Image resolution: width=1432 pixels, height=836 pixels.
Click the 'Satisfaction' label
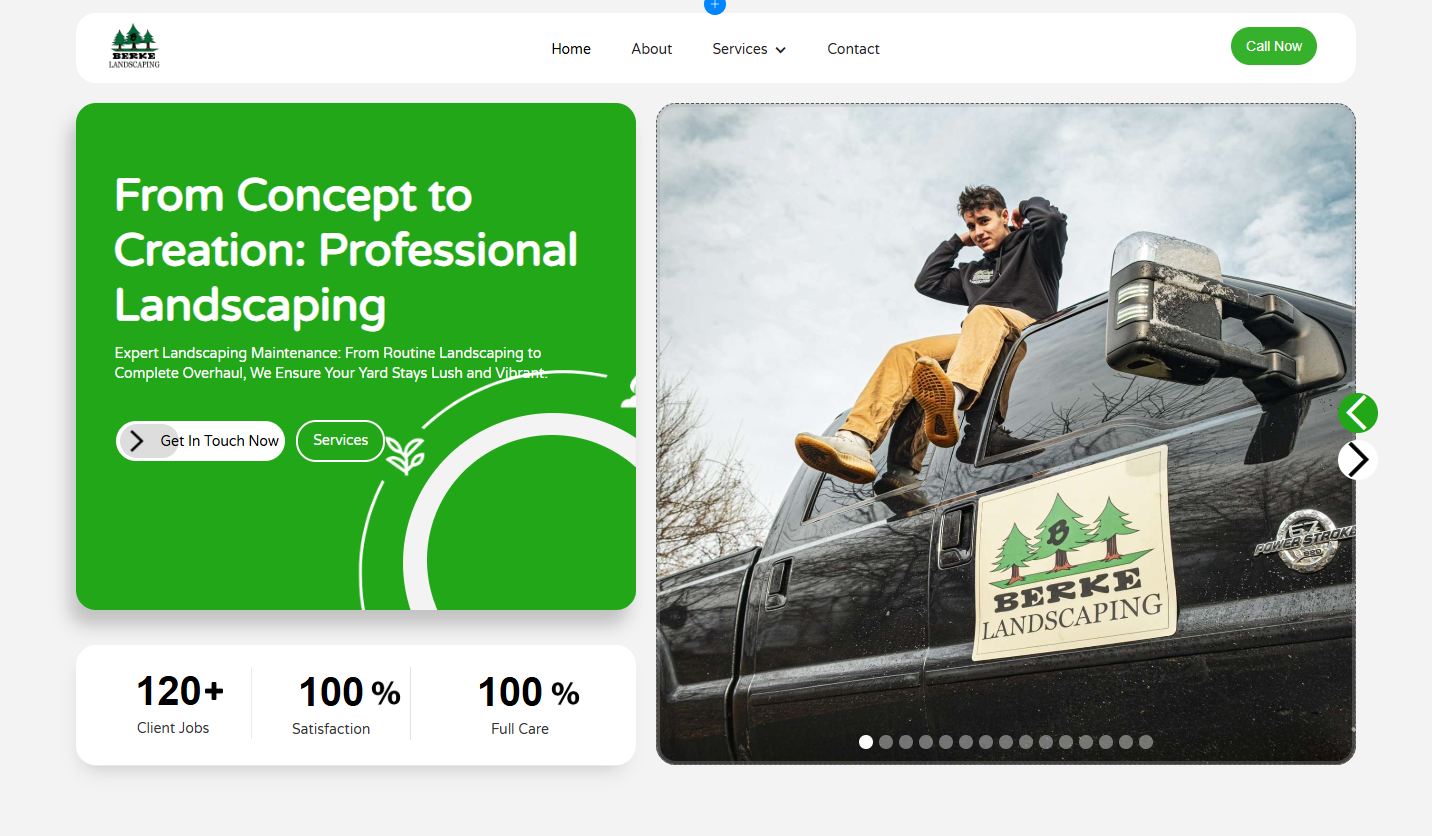click(331, 729)
